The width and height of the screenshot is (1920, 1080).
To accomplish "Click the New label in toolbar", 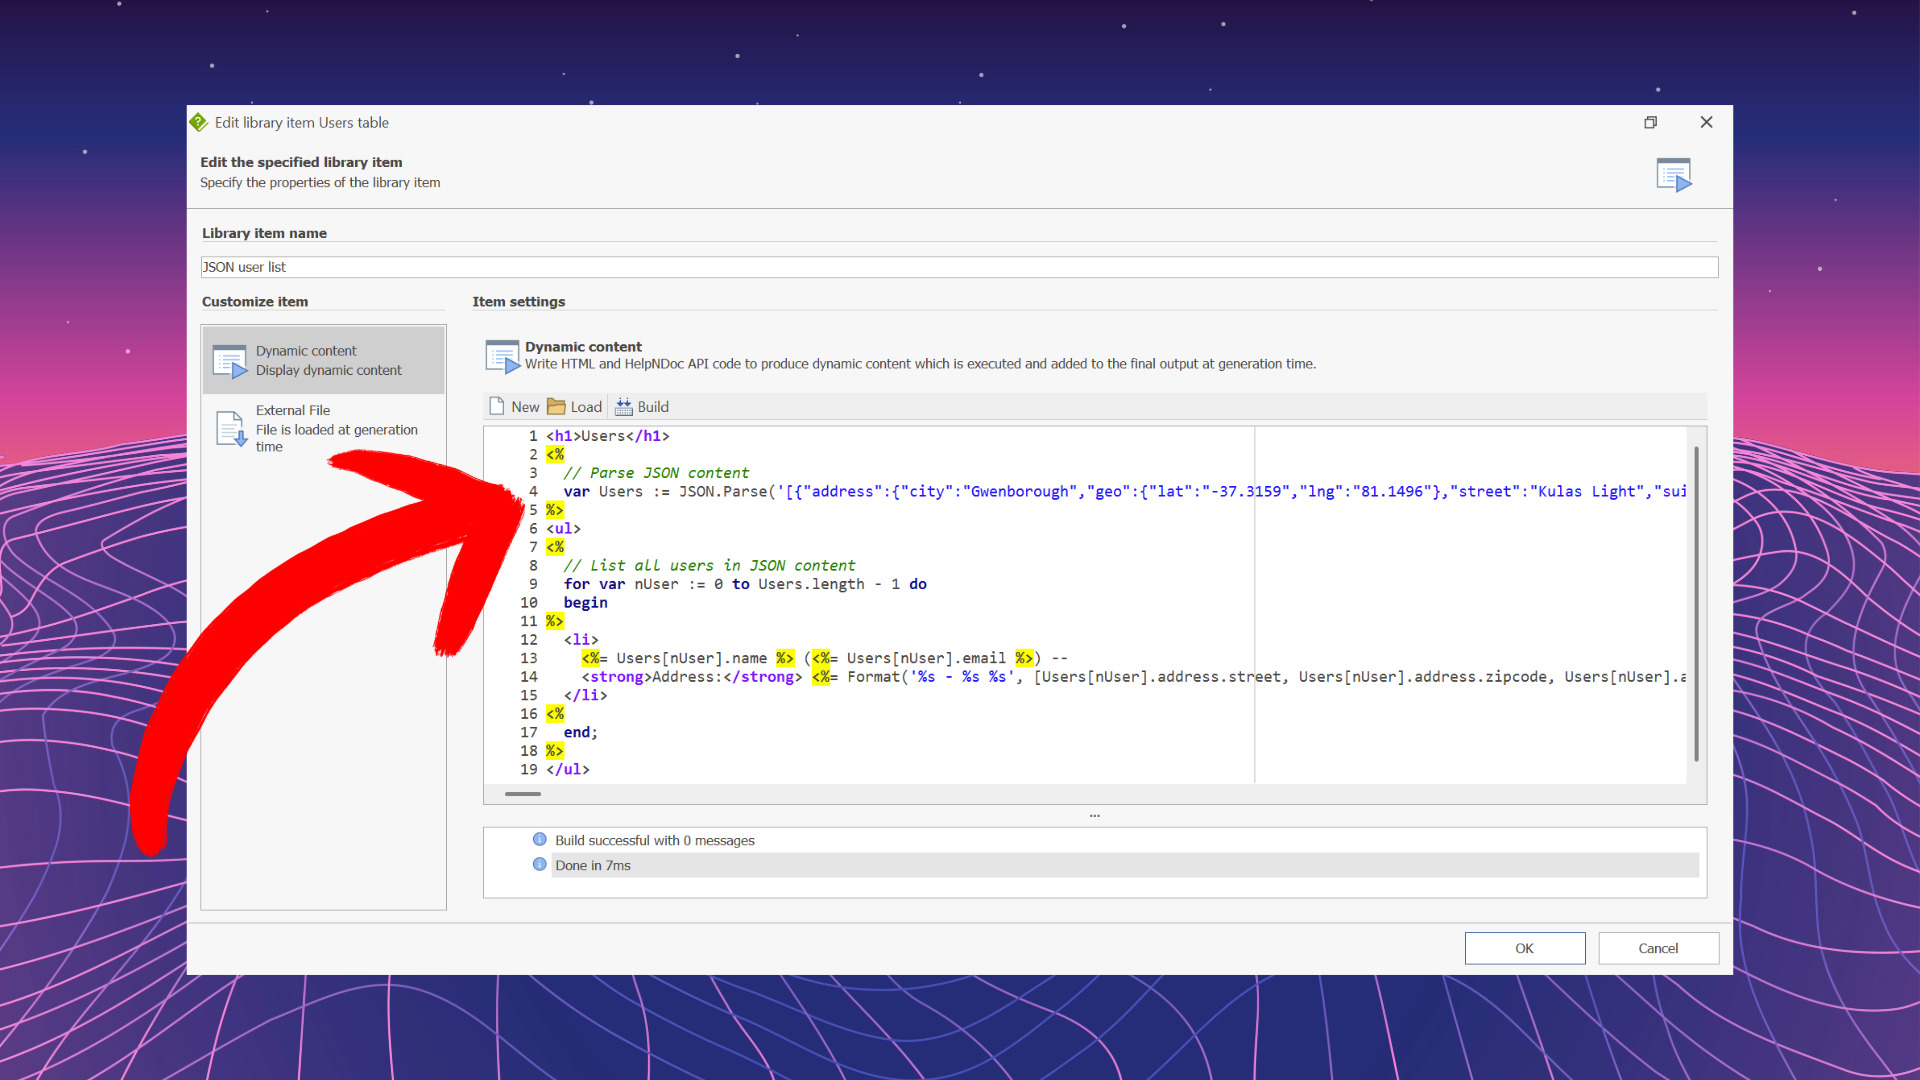I will point(525,407).
